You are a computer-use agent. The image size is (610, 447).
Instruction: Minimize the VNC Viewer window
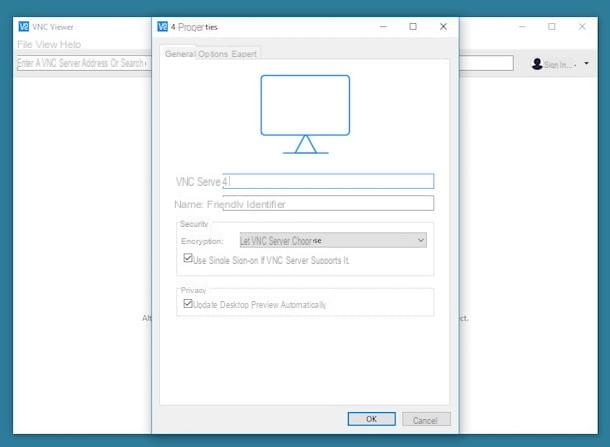(522, 26)
